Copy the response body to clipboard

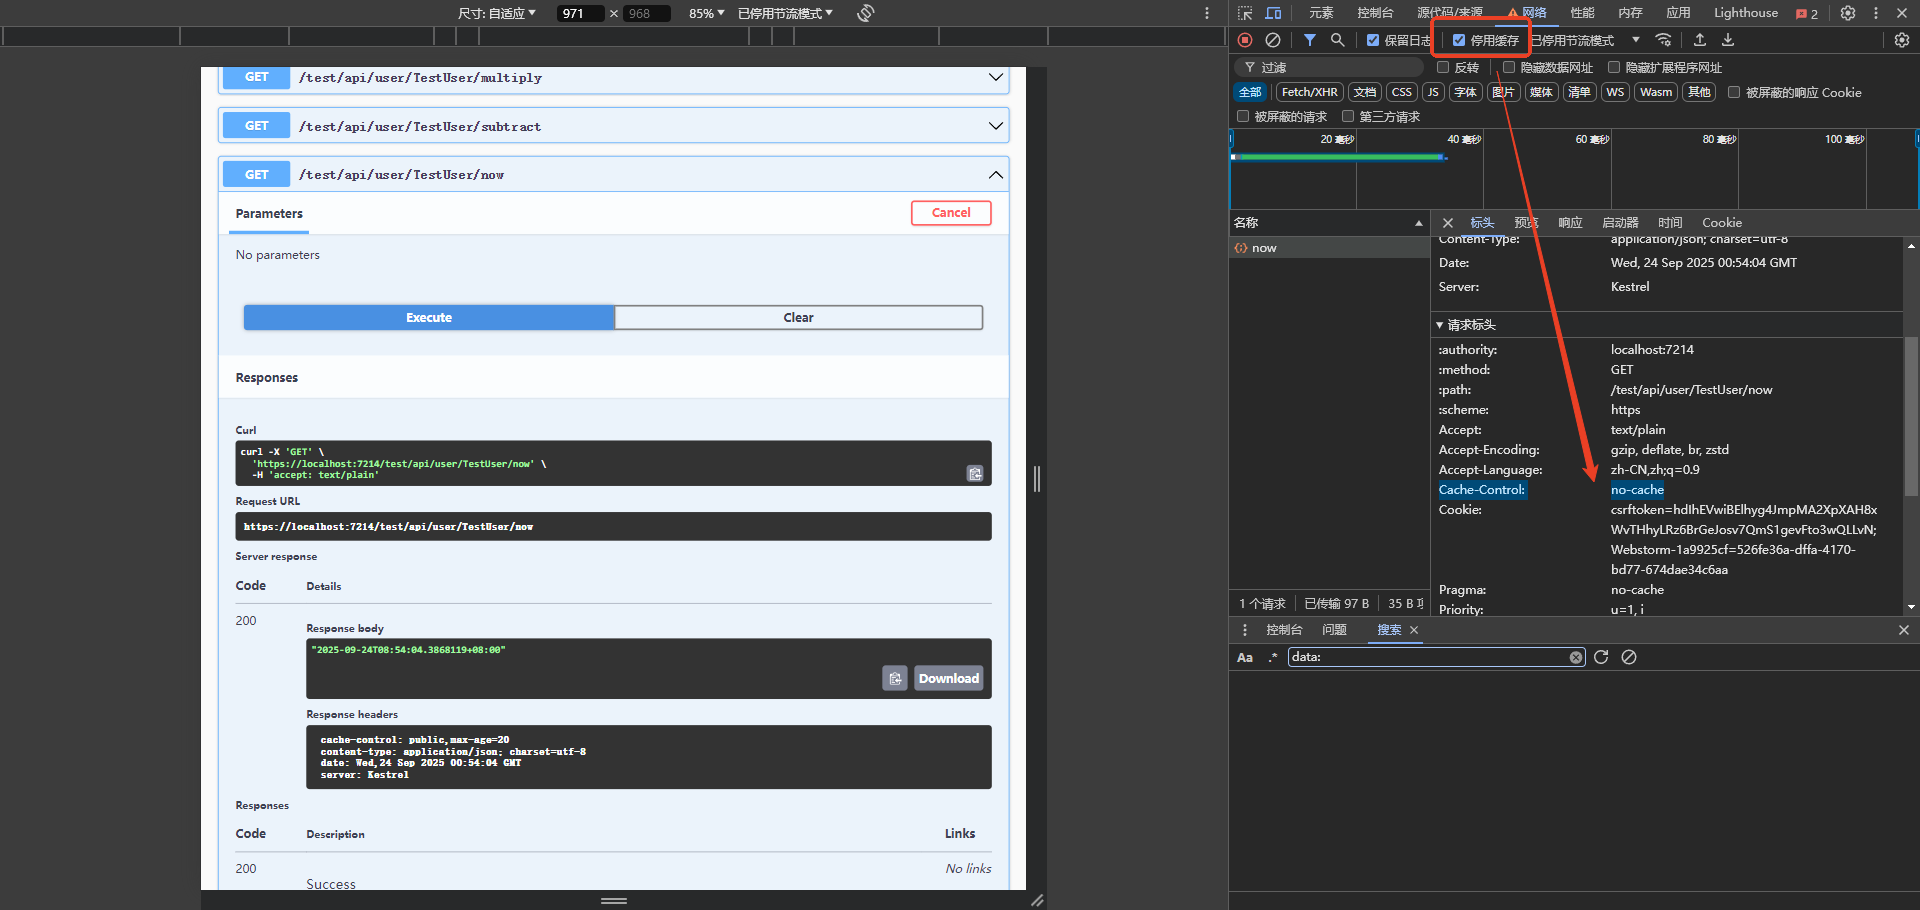(895, 678)
